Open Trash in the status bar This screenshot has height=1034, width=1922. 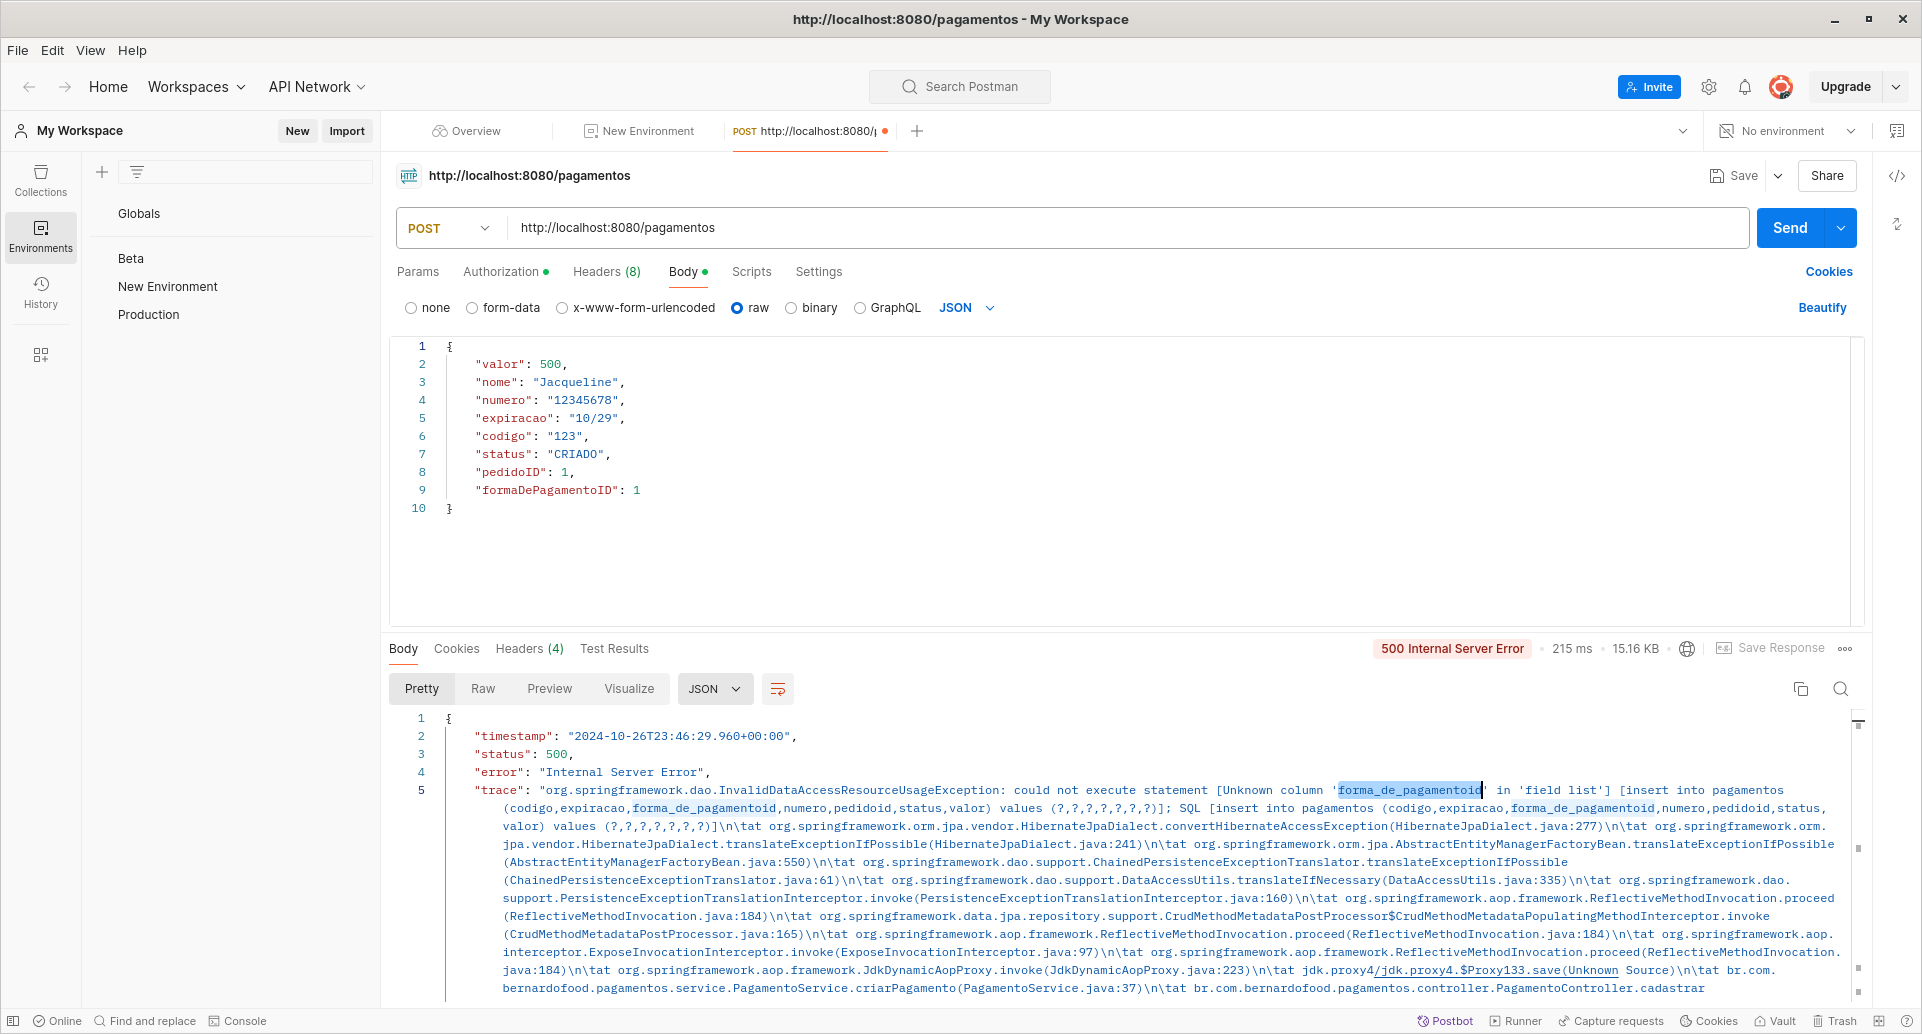(1835, 1021)
